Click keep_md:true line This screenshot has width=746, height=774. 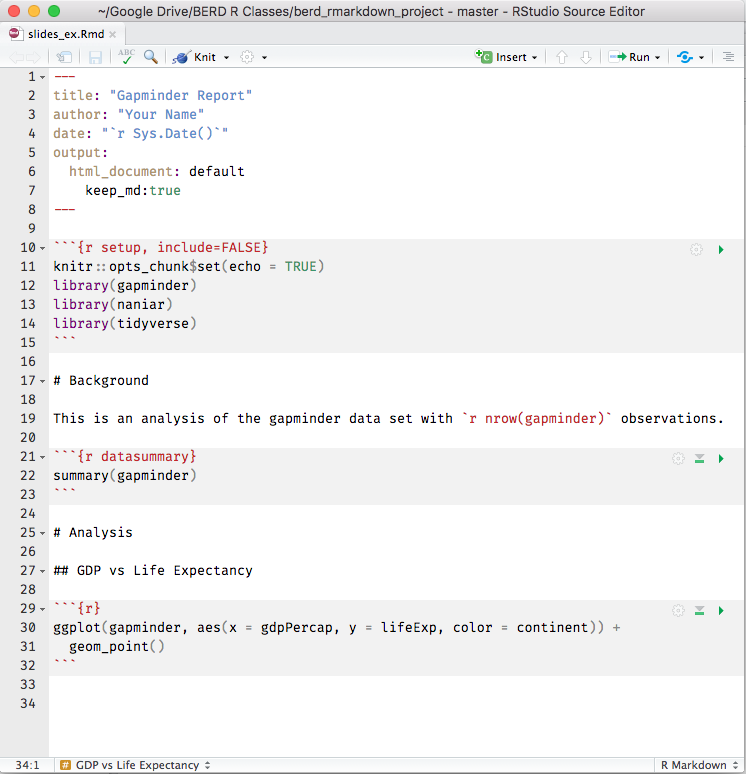(x=133, y=191)
